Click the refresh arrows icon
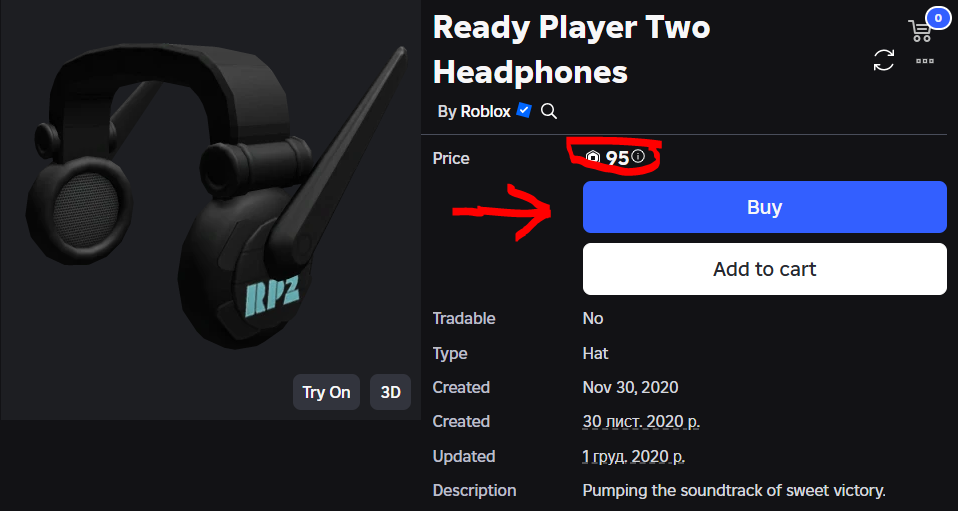958x511 pixels. (x=884, y=60)
